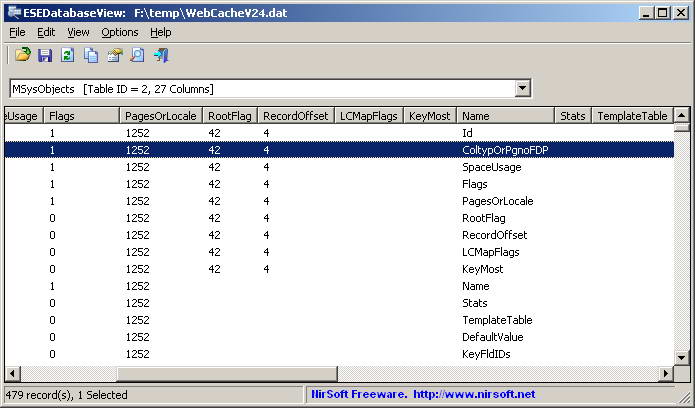Click 42 RootFlag value in KeyMost row
The height and width of the screenshot is (408, 695).
click(215, 269)
